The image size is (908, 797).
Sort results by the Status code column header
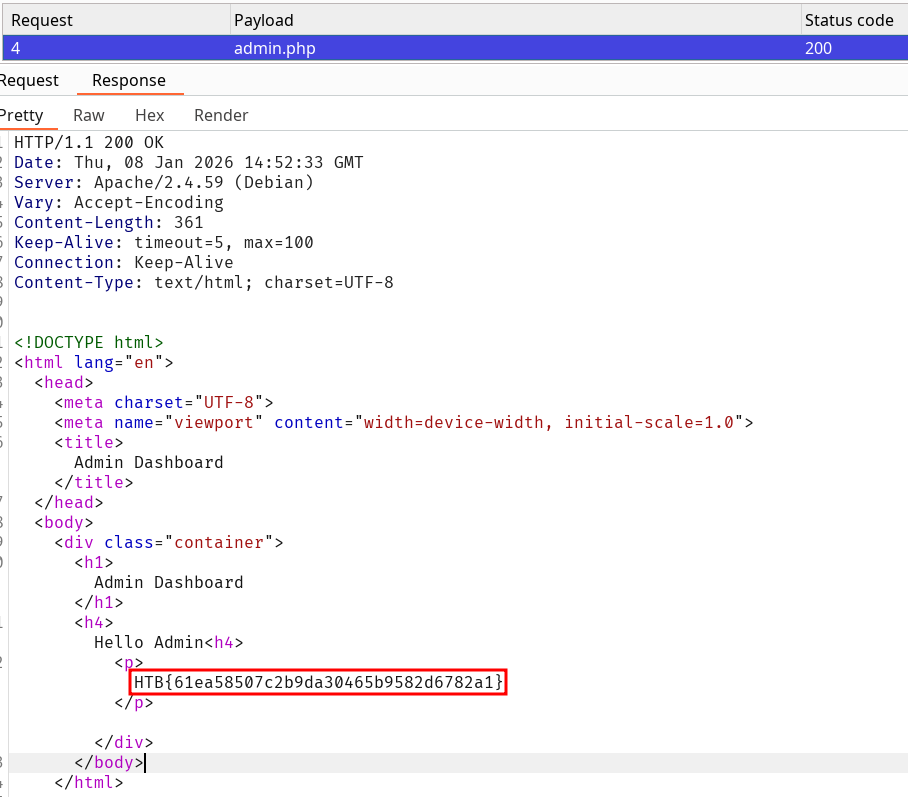point(849,20)
